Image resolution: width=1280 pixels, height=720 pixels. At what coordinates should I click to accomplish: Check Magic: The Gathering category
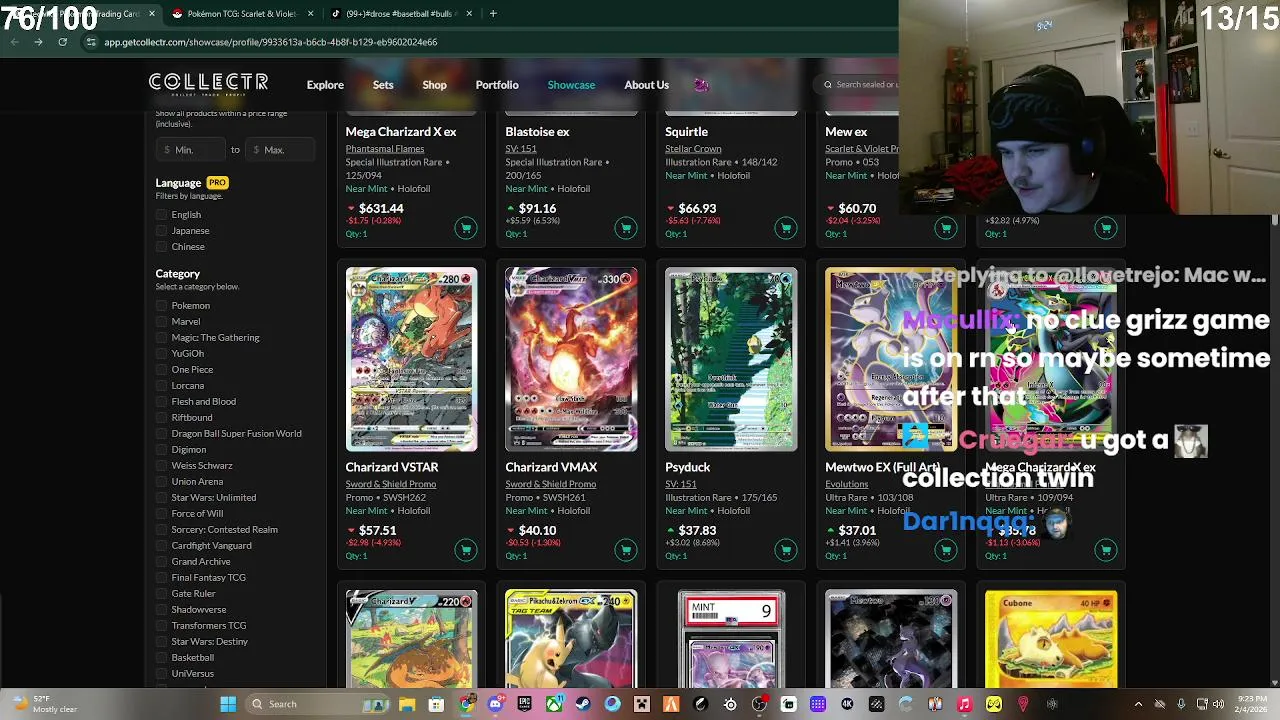[x=161, y=338]
